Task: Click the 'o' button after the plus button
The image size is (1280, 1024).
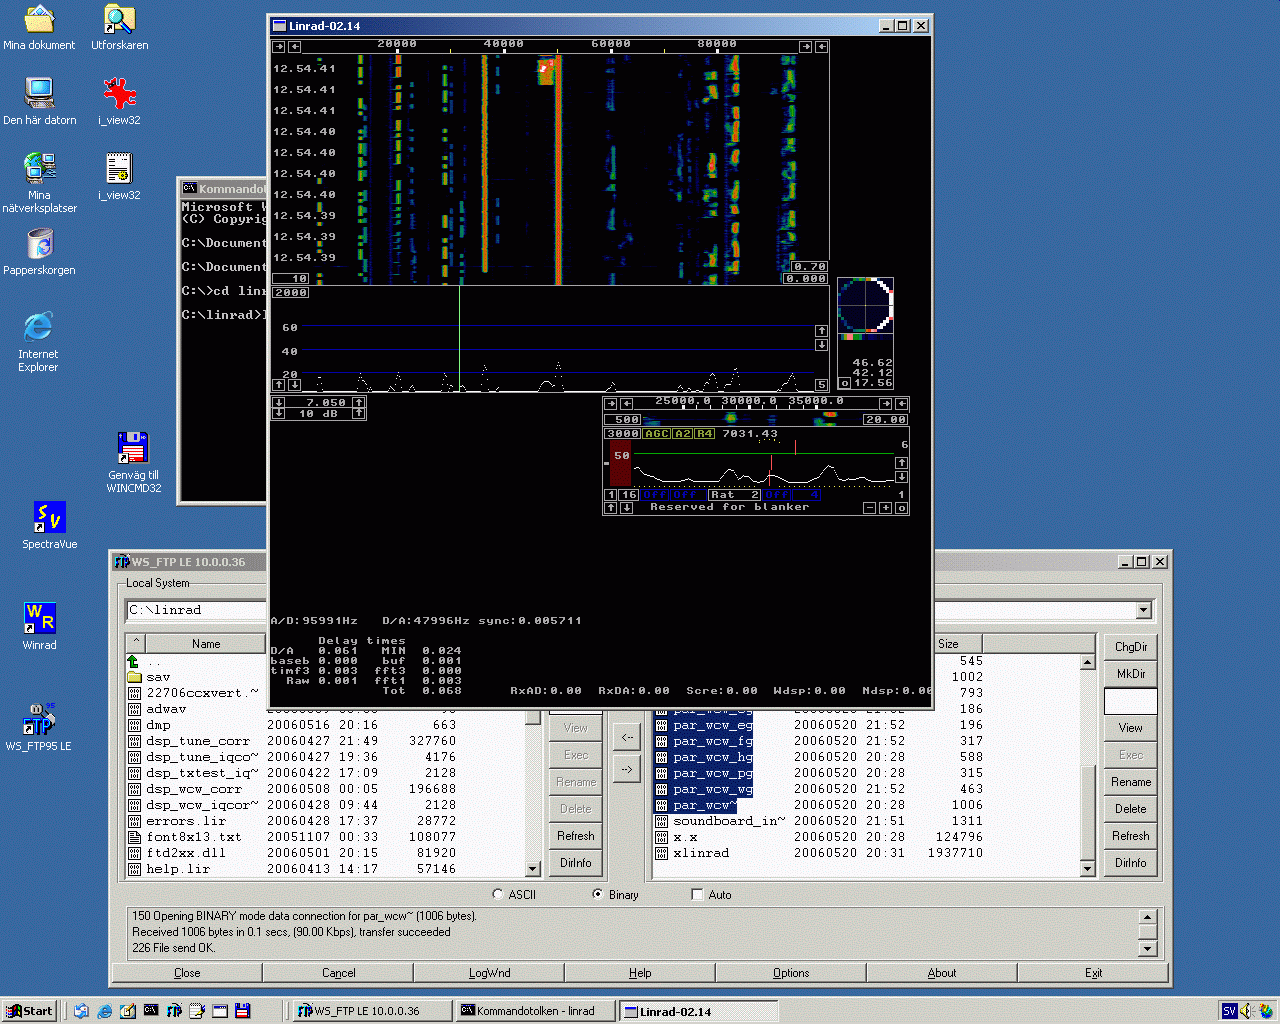Action: coord(901,508)
